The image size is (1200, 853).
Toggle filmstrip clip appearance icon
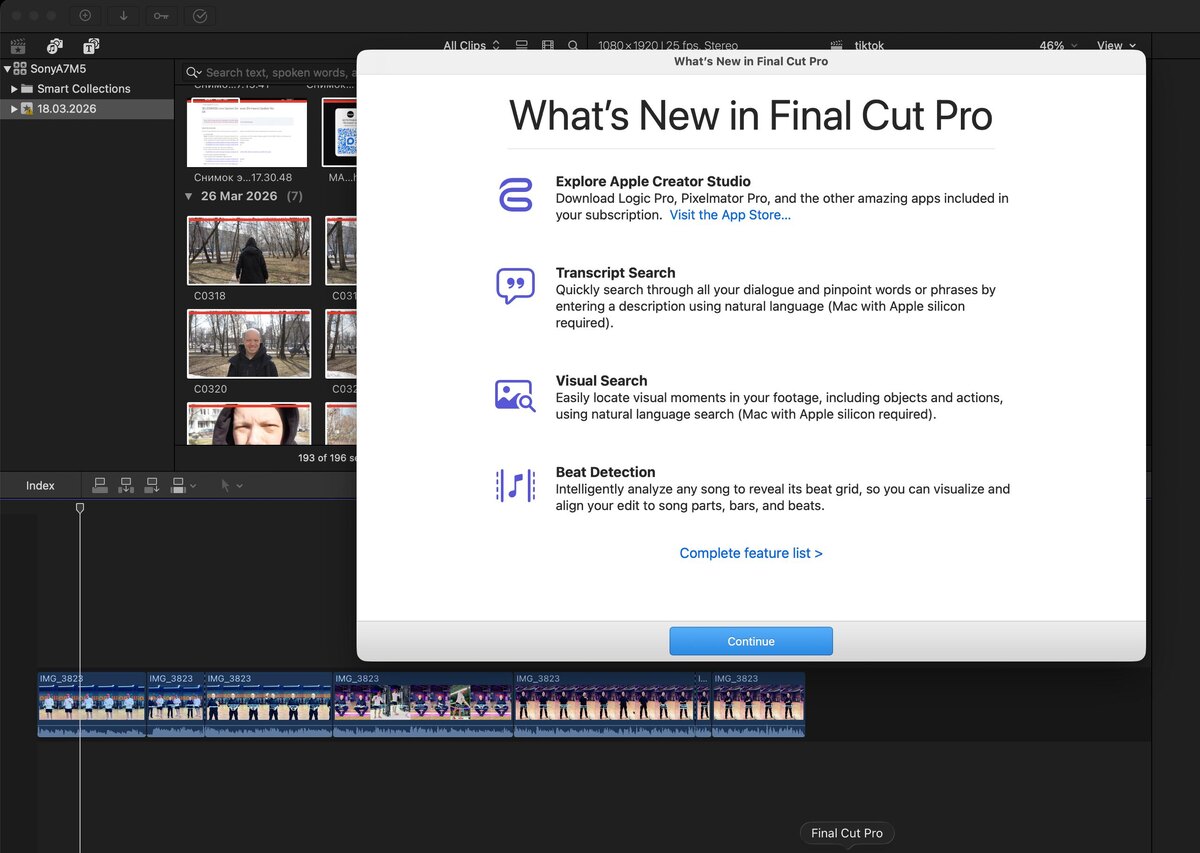click(548, 46)
